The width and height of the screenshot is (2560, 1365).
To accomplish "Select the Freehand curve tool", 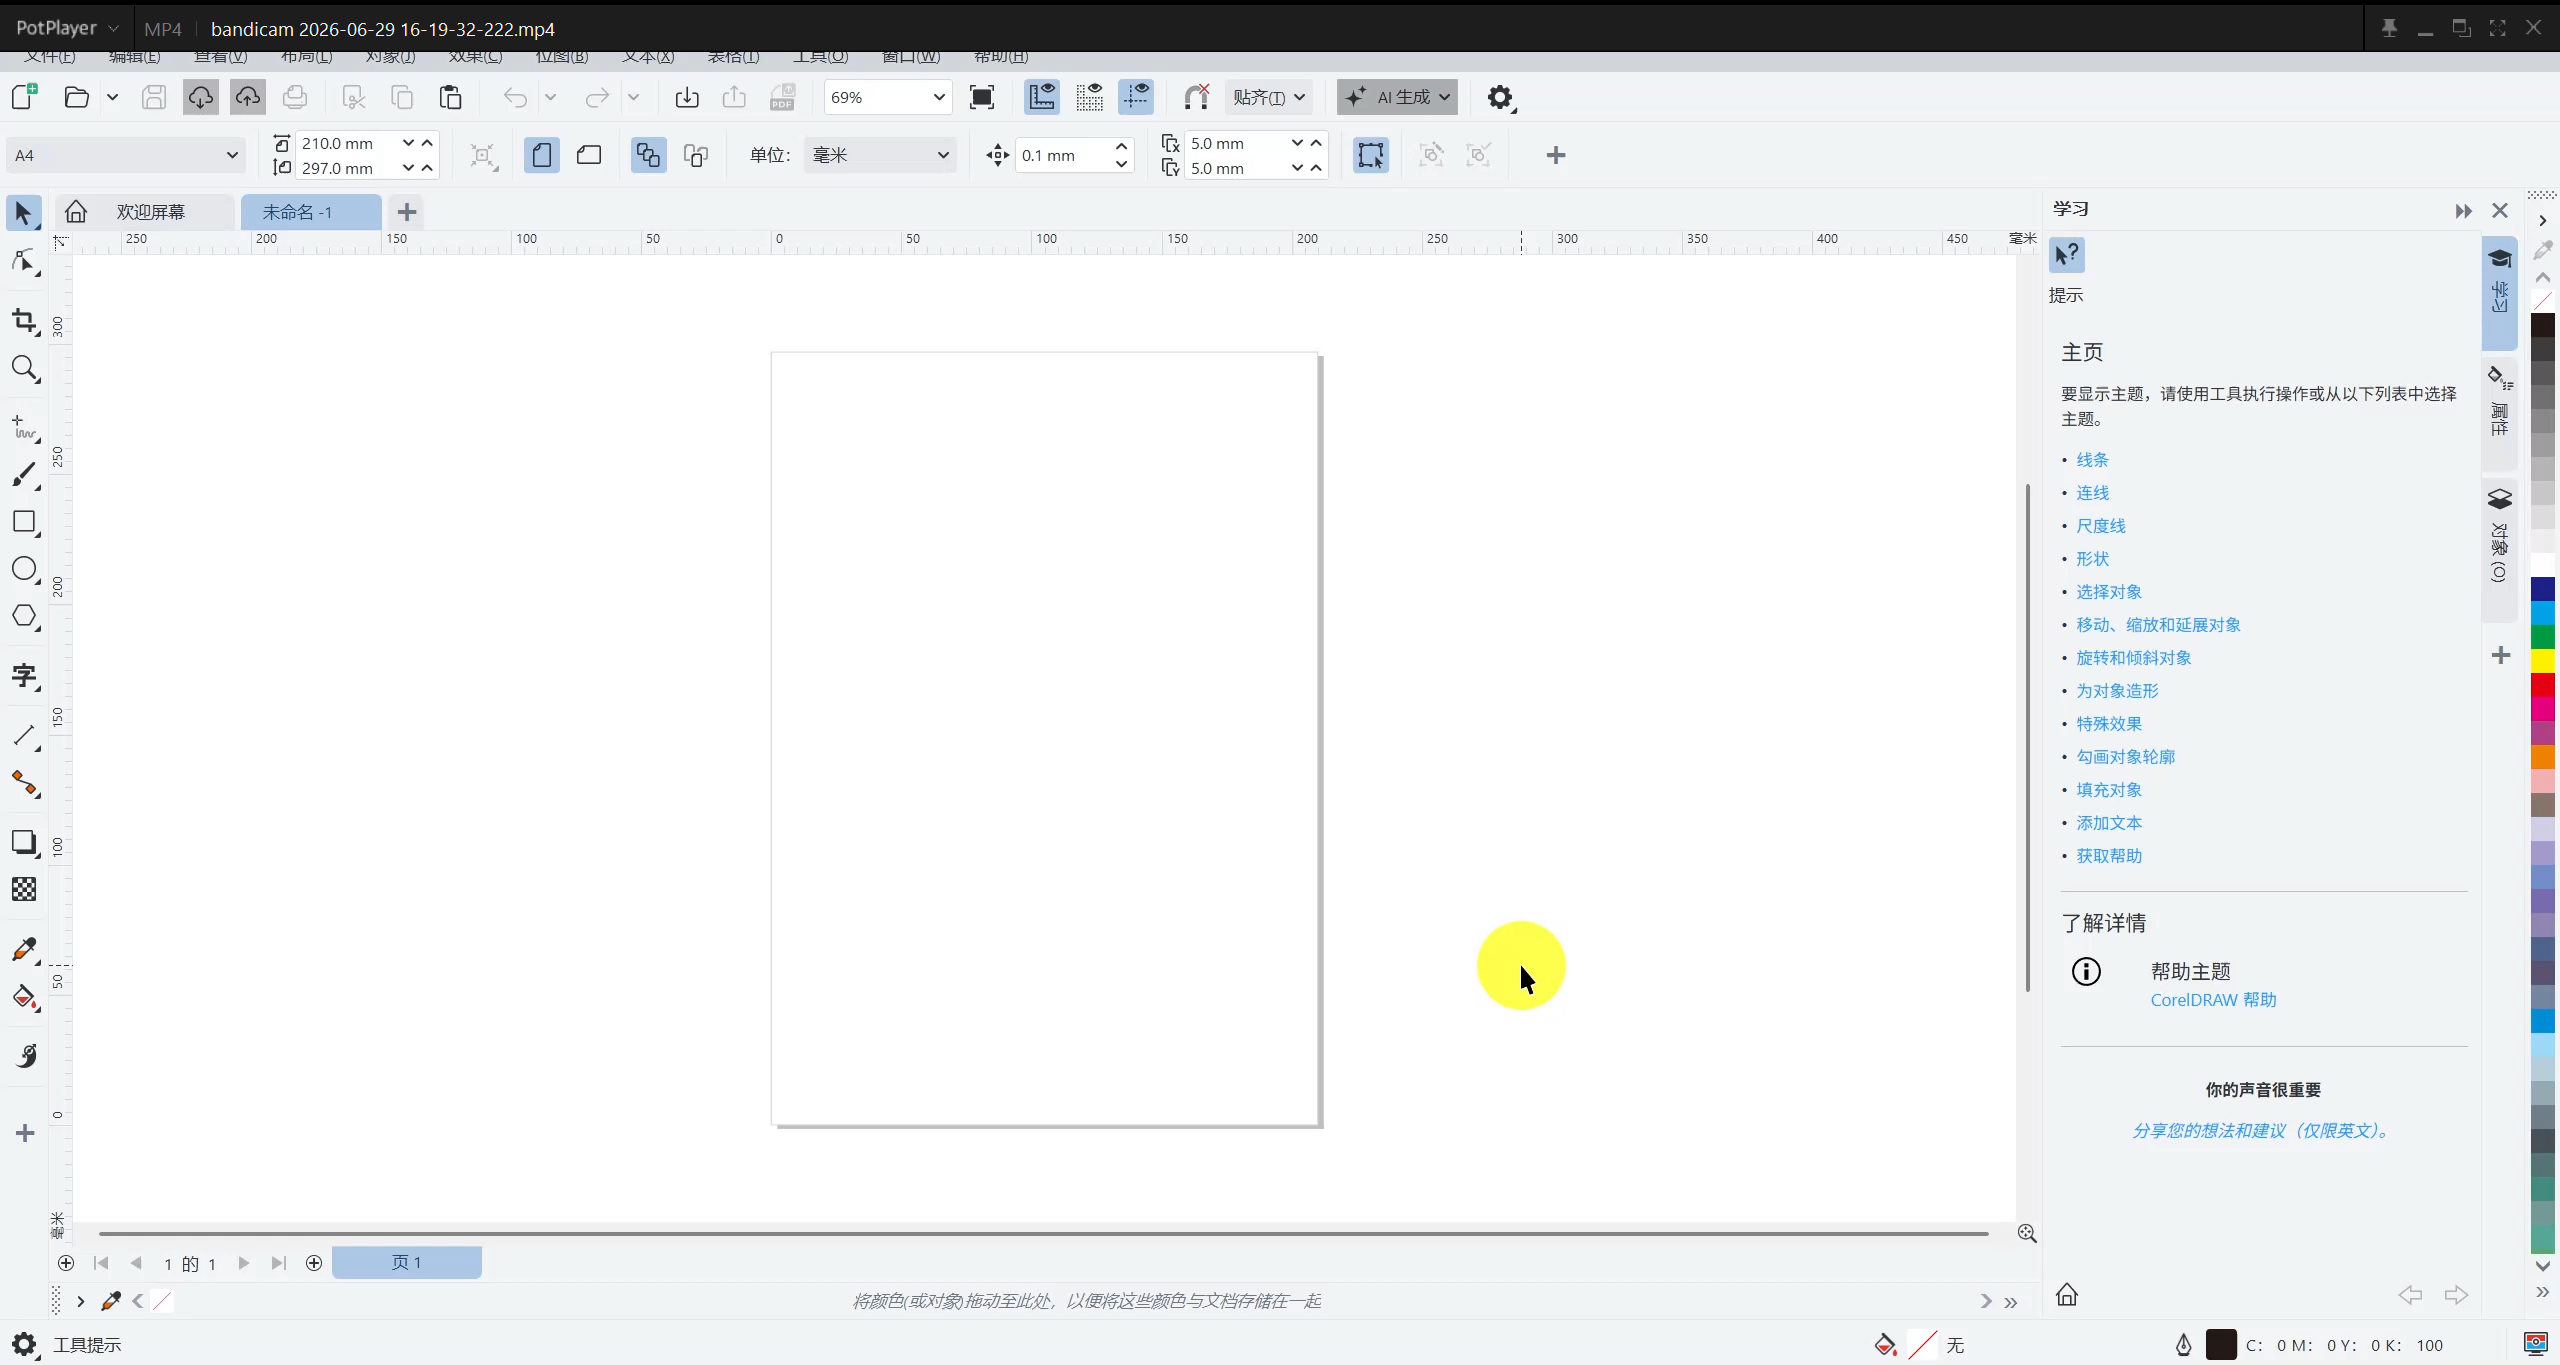I will (24, 428).
